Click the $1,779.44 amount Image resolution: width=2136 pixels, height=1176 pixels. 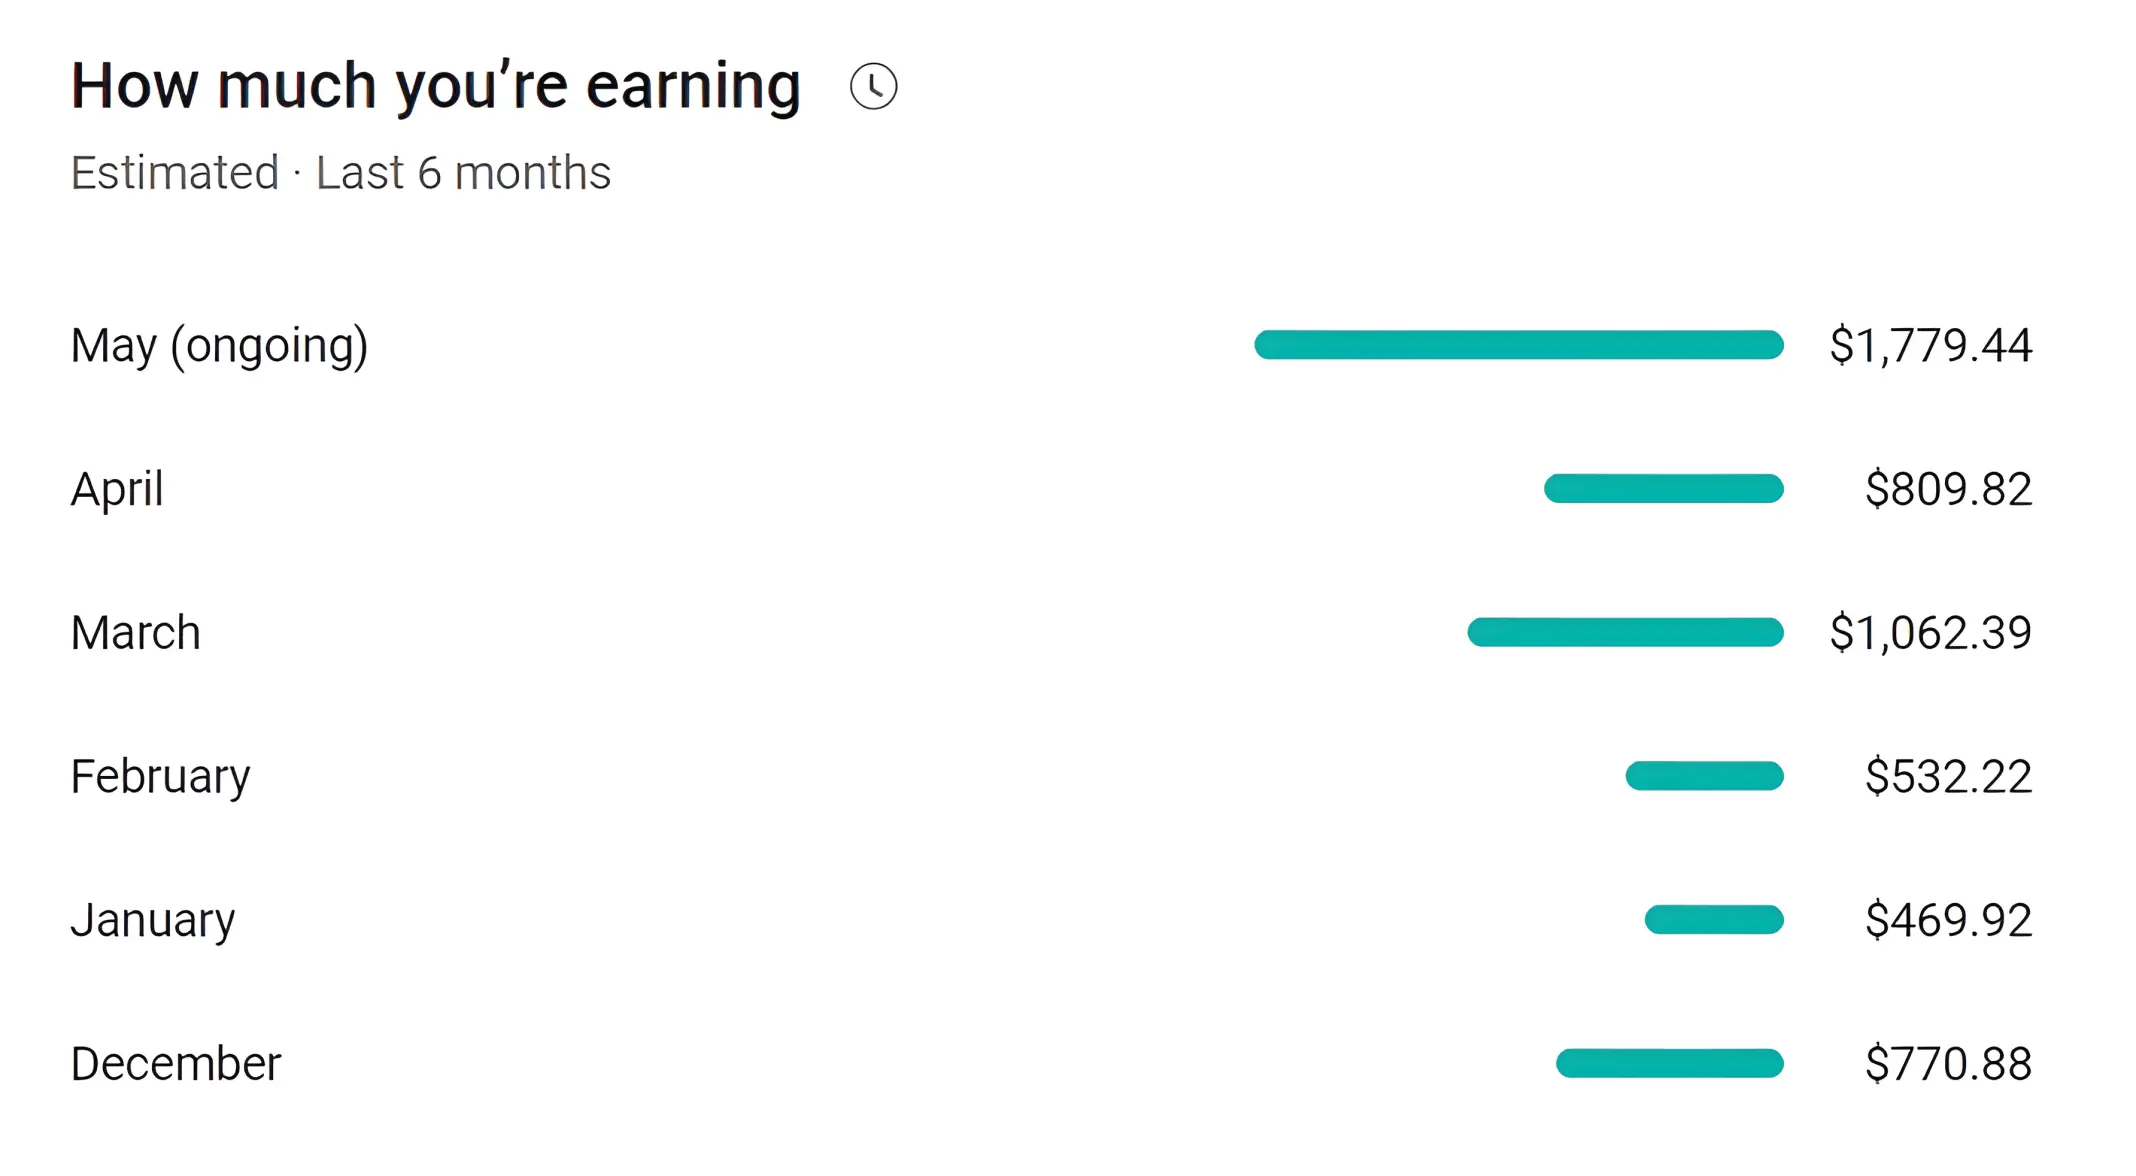pyautogui.click(x=1930, y=345)
